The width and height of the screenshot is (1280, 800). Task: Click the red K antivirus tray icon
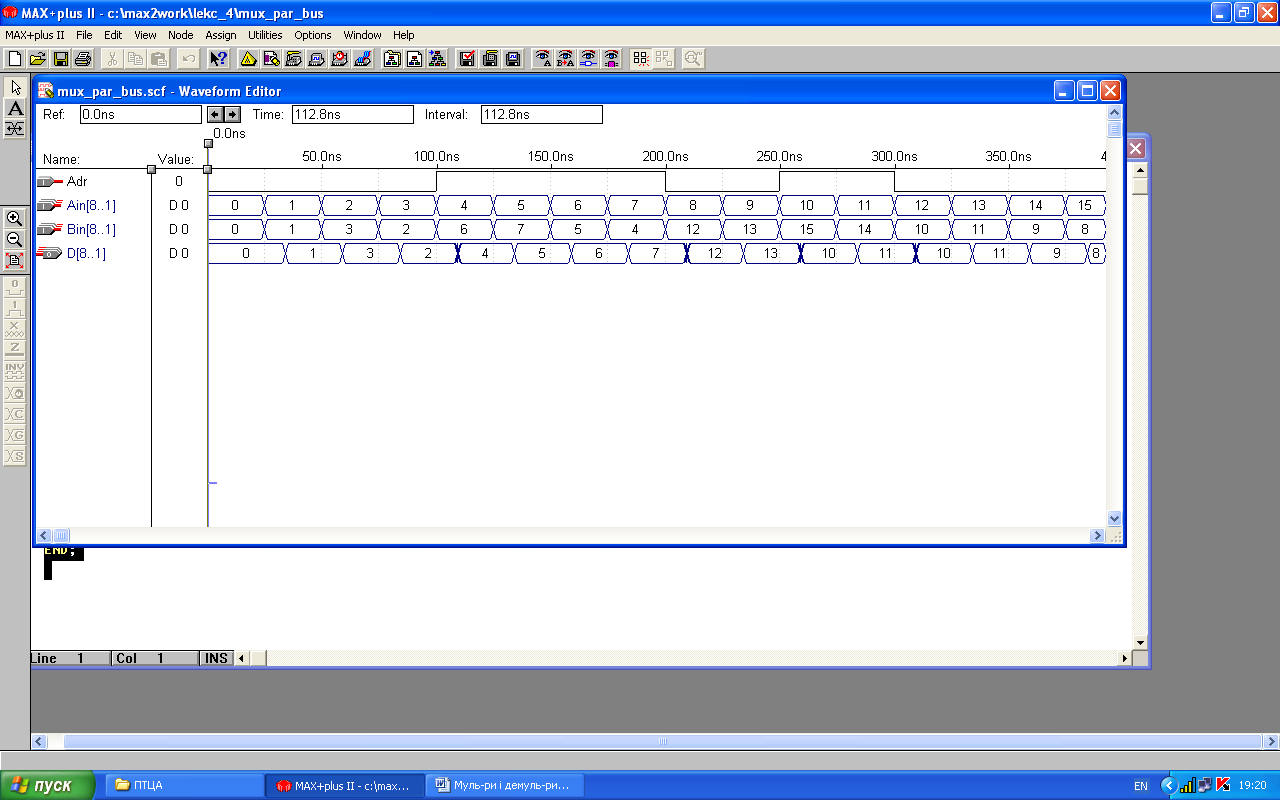click(x=1223, y=785)
